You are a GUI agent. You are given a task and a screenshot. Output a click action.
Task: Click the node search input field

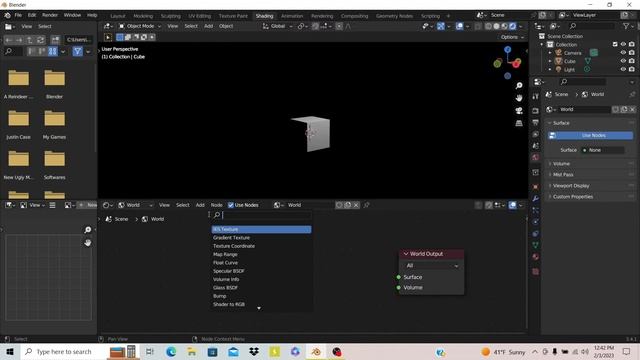[261, 215]
